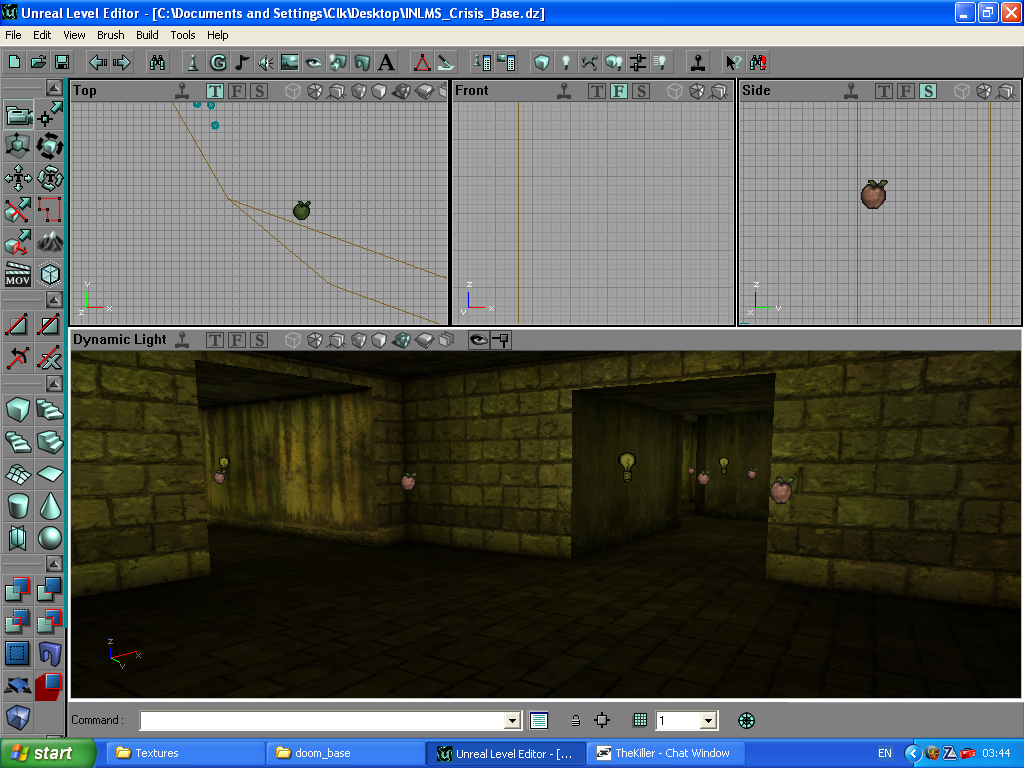Open the Build menu
This screenshot has height=768, width=1024.
click(147, 35)
